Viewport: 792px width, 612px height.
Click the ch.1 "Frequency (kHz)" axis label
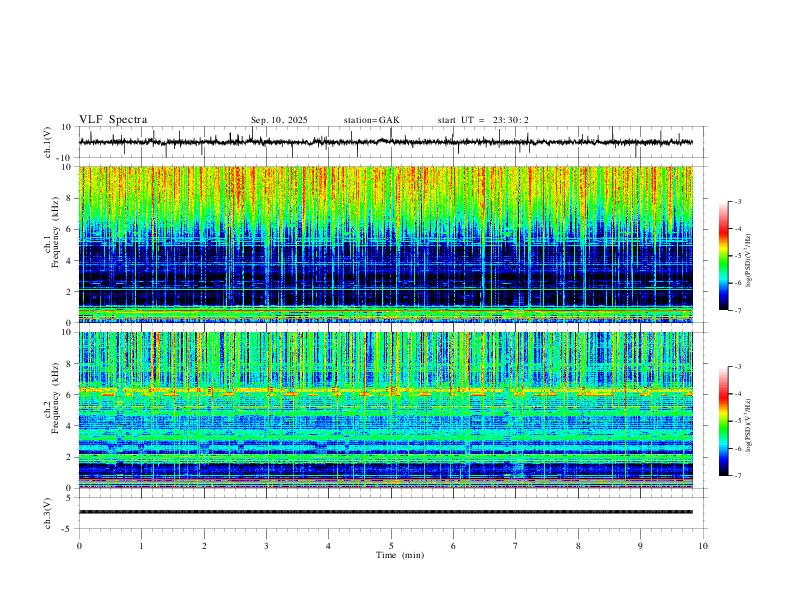(x=55, y=233)
